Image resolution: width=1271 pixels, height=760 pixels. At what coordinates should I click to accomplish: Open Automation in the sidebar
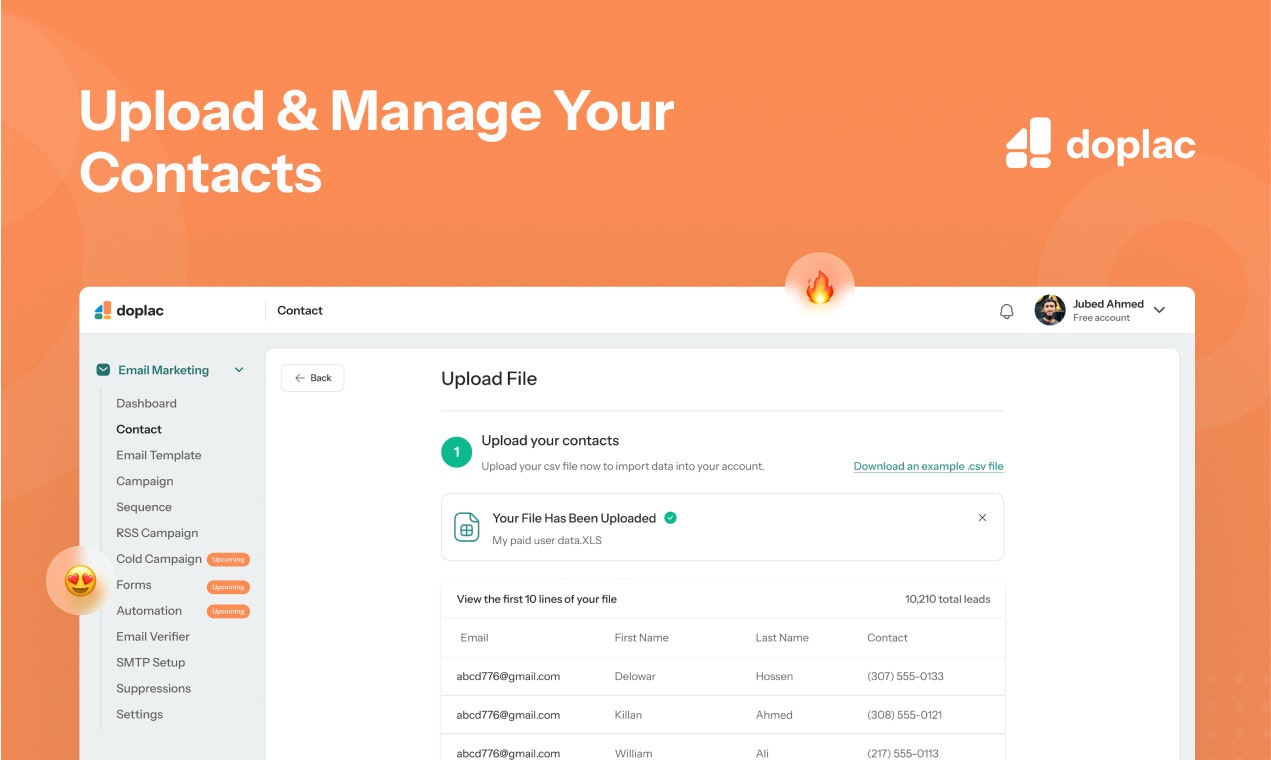[x=149, y=611]
